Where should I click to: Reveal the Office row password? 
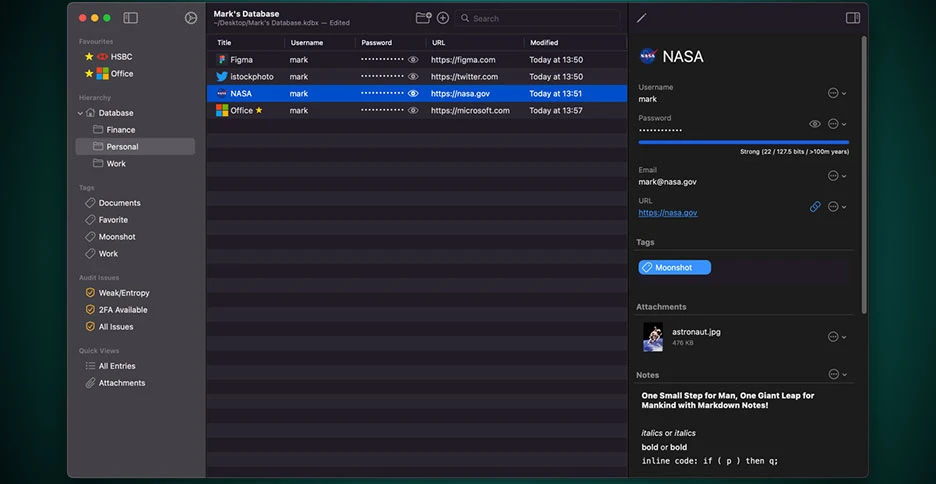click(413, 110)
